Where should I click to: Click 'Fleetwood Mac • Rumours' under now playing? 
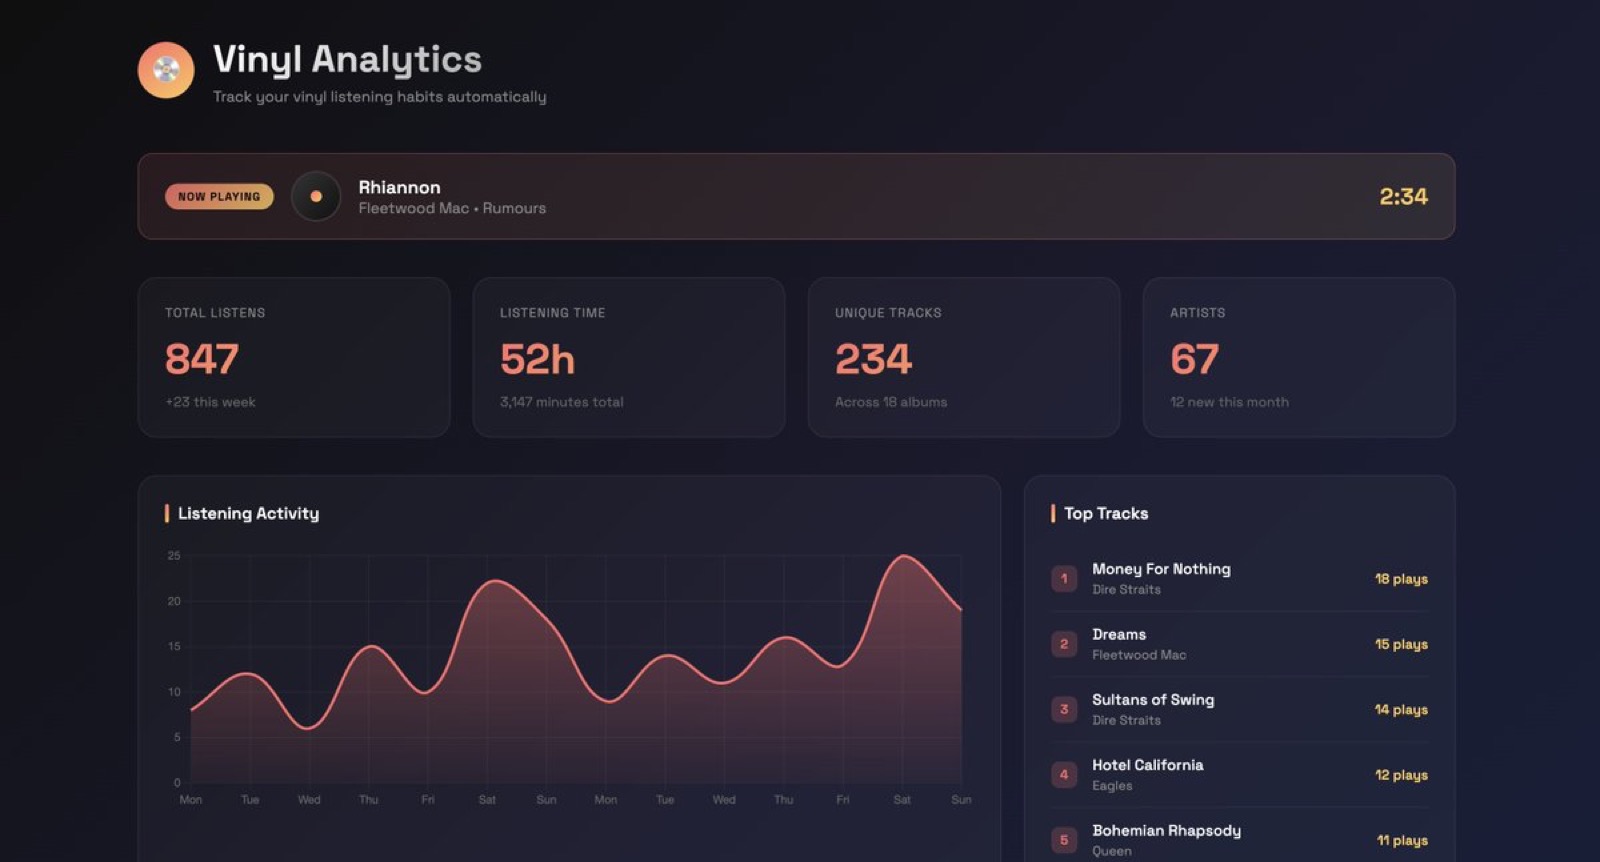(452, 208)
